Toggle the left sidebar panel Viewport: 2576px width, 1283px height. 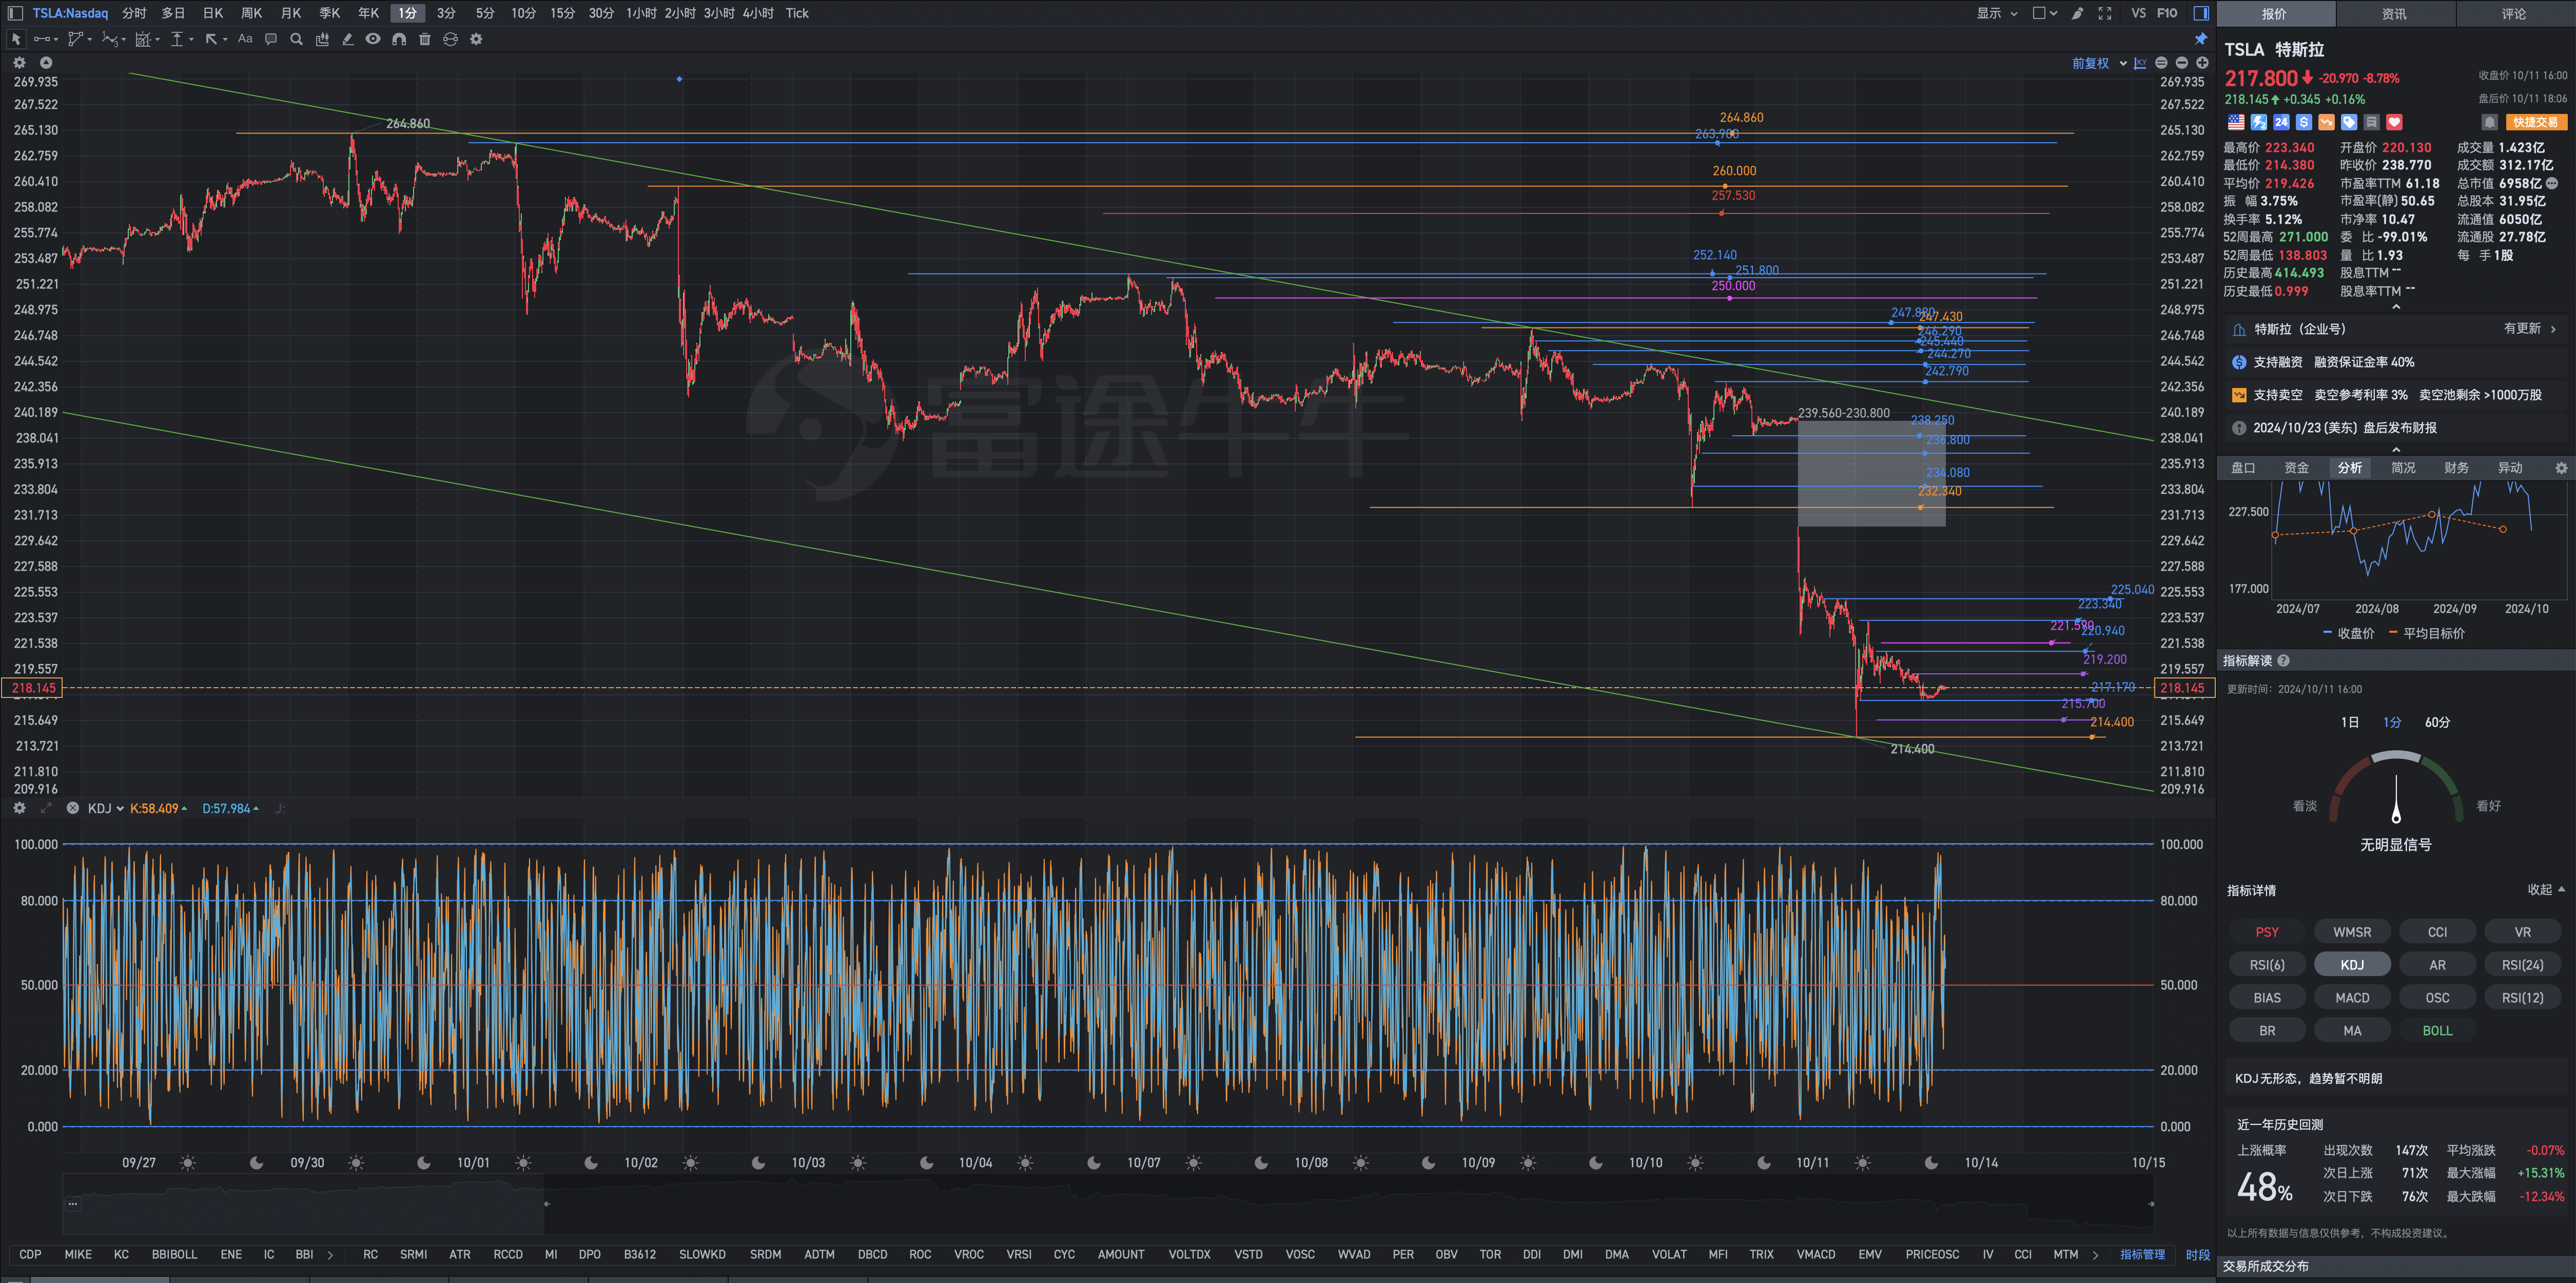click(15, 13)
